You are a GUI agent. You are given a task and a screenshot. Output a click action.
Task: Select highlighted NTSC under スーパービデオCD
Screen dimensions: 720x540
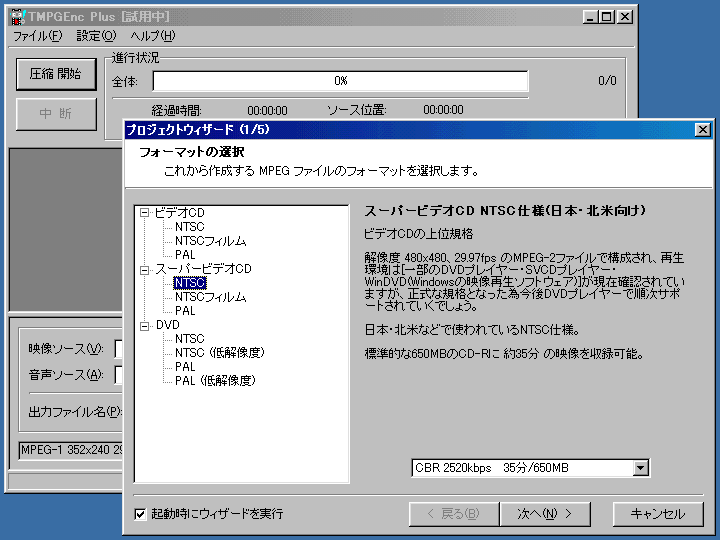[x=190, y=283]
